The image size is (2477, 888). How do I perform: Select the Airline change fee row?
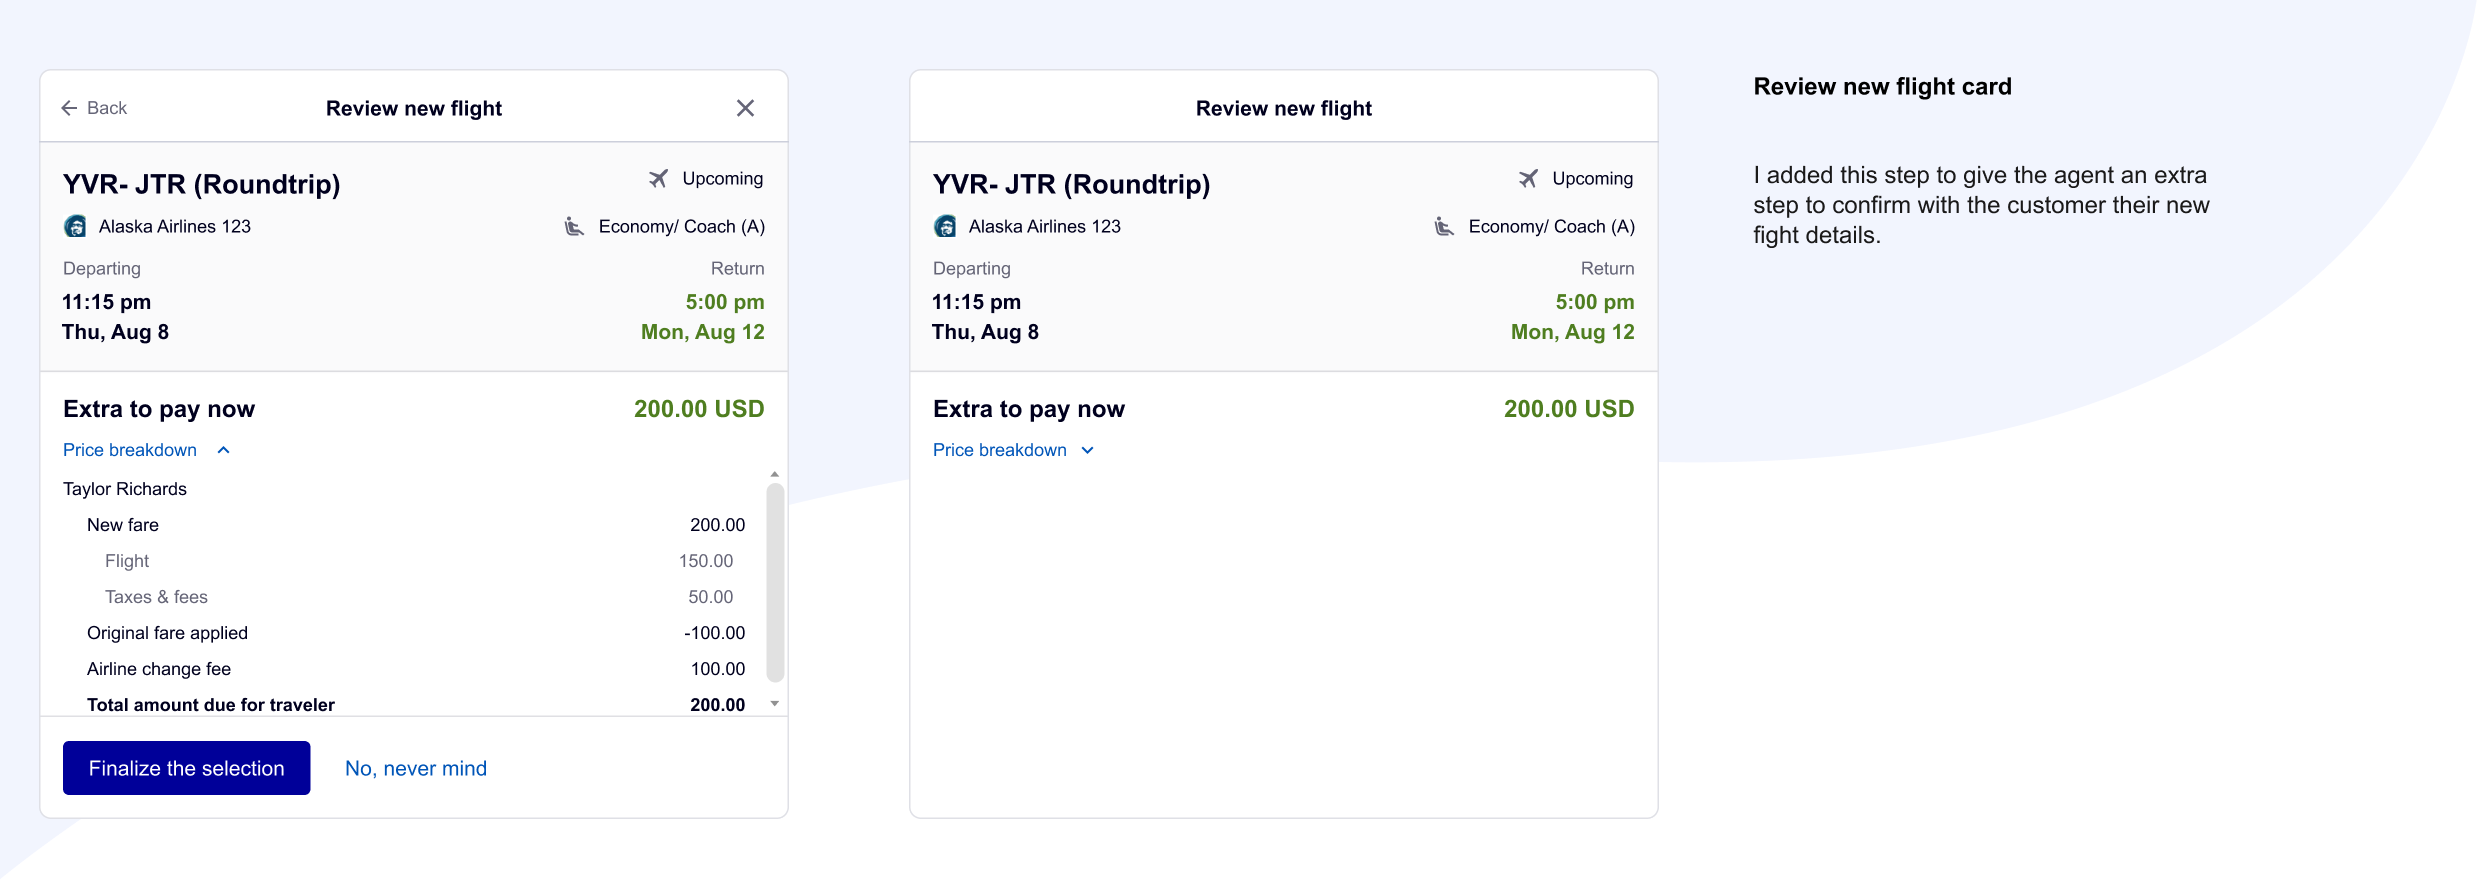[416, 669]
